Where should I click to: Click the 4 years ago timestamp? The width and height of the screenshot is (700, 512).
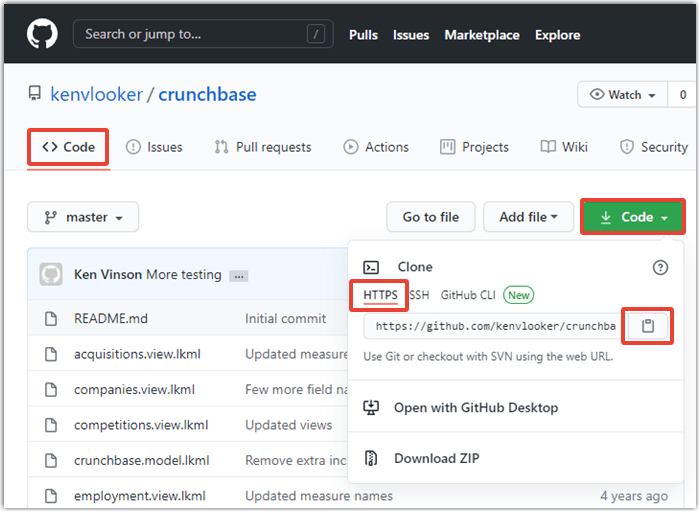pos(634,496)
